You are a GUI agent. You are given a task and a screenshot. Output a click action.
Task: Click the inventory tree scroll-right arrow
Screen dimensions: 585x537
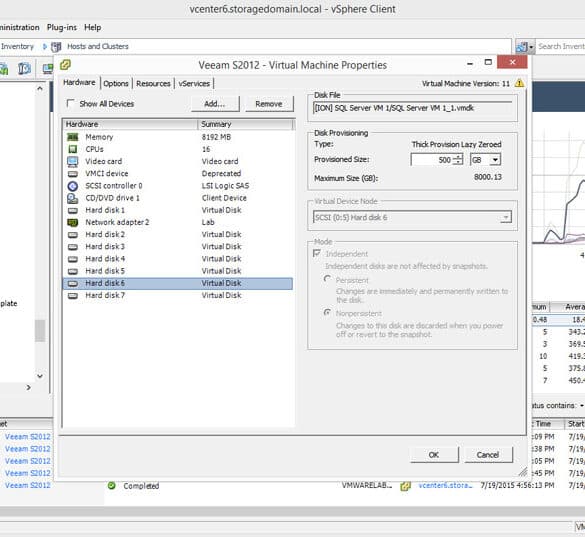(x=29, y=388)
